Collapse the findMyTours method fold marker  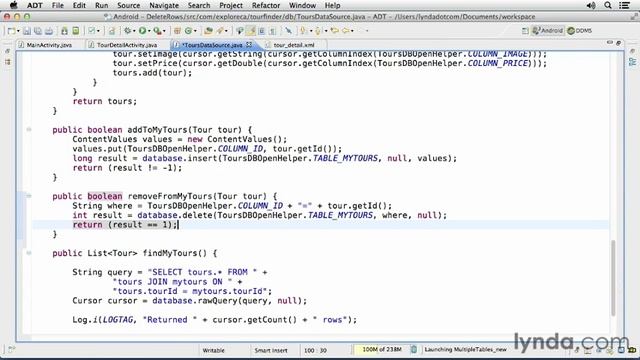coord(29,253)
